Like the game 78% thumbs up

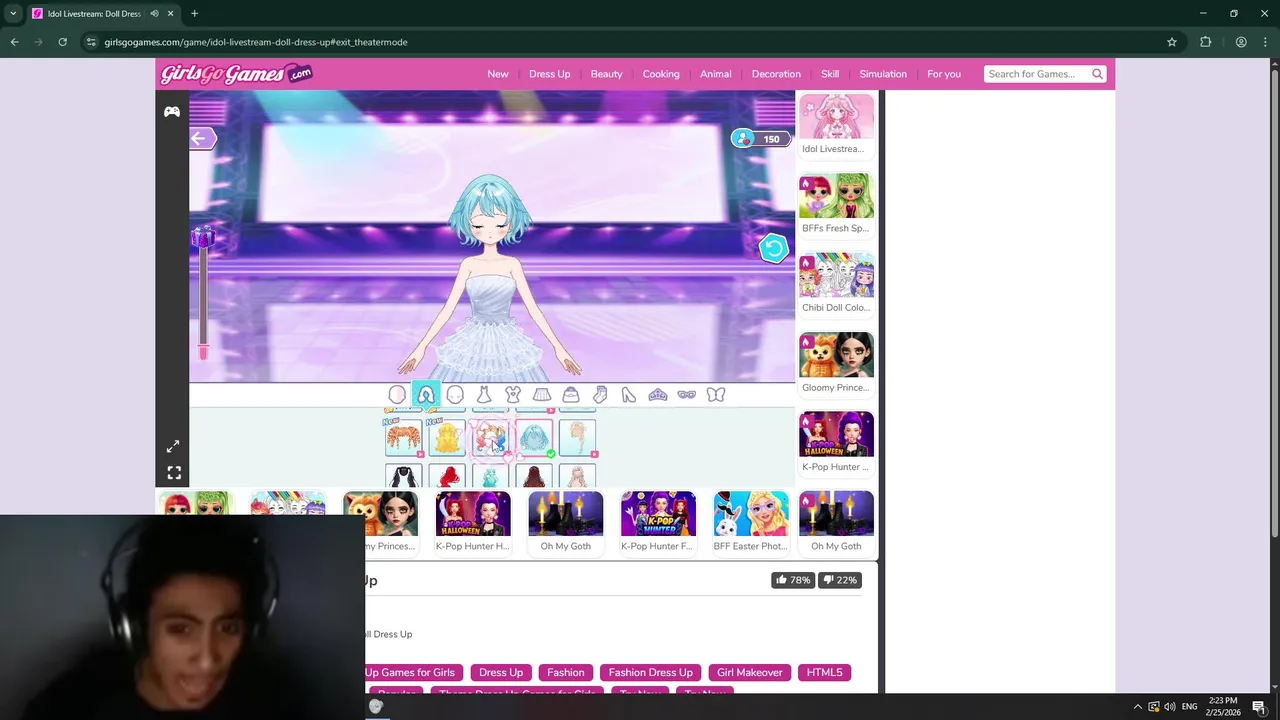coord(793,580)
